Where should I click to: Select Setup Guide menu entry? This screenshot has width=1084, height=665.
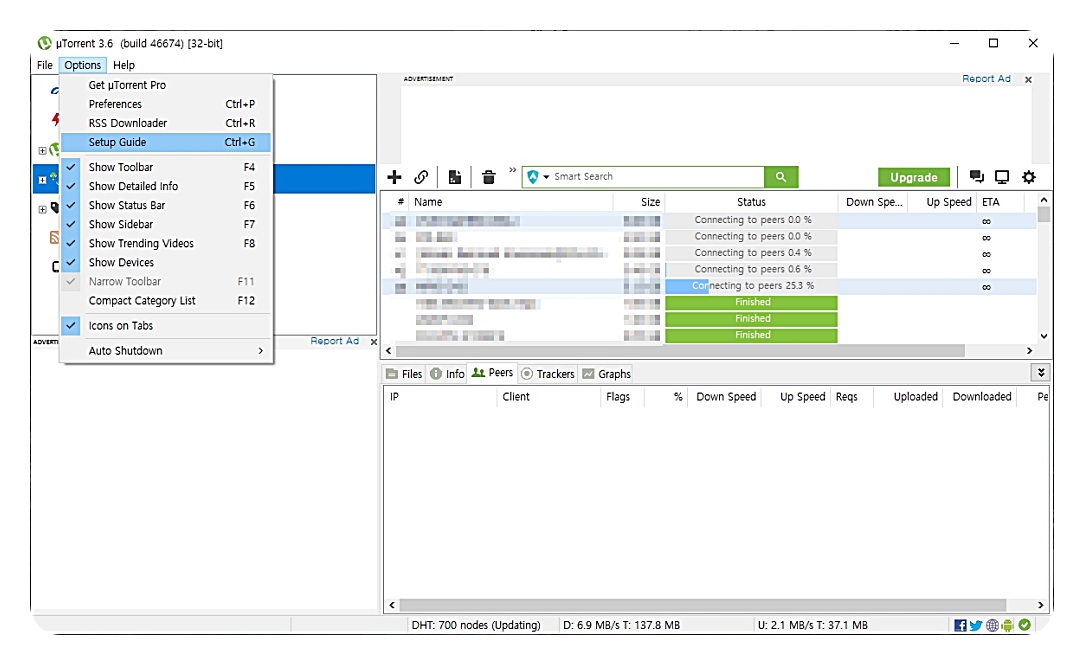click(166, 142)
